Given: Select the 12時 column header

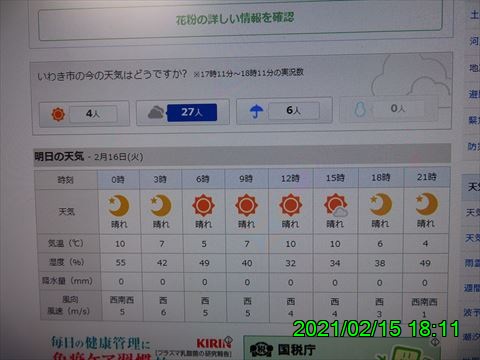Looking at the screenshot, I should [291, 178].
